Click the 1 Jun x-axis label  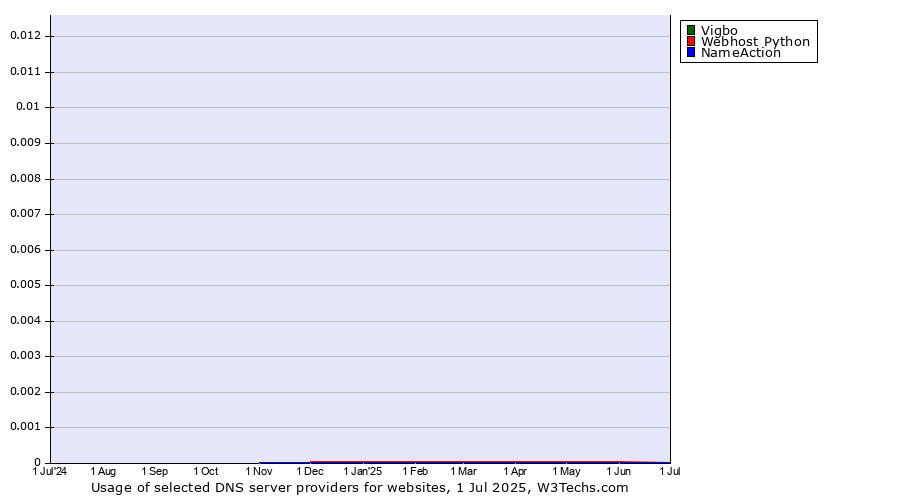pos(619,471)
